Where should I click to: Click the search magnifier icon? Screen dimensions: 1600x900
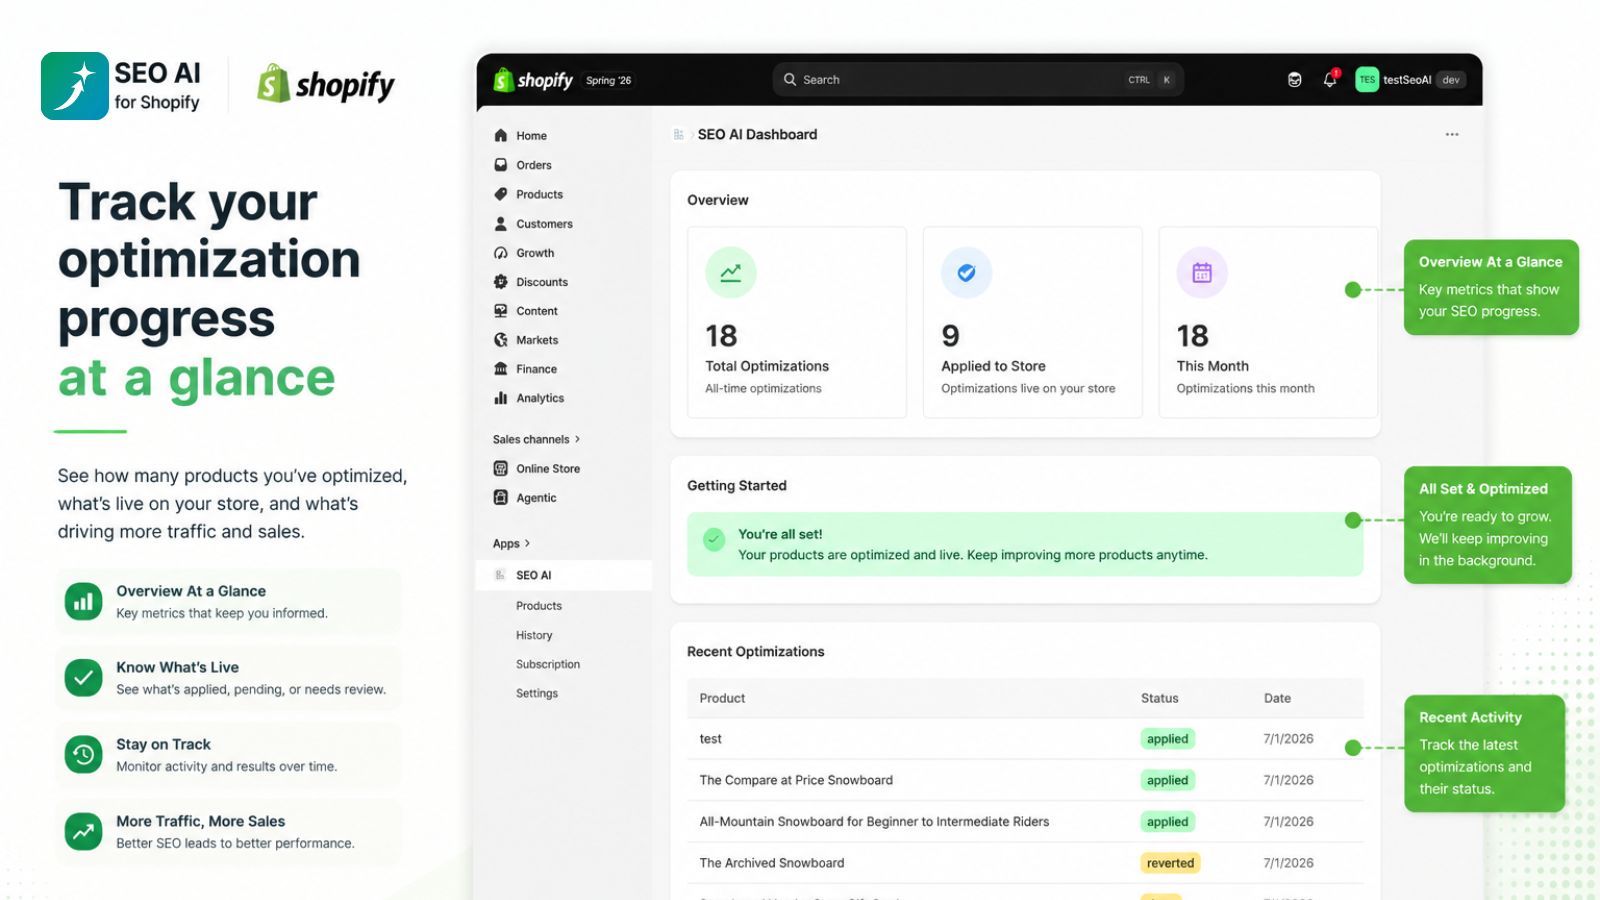click(x=790, y=79)
